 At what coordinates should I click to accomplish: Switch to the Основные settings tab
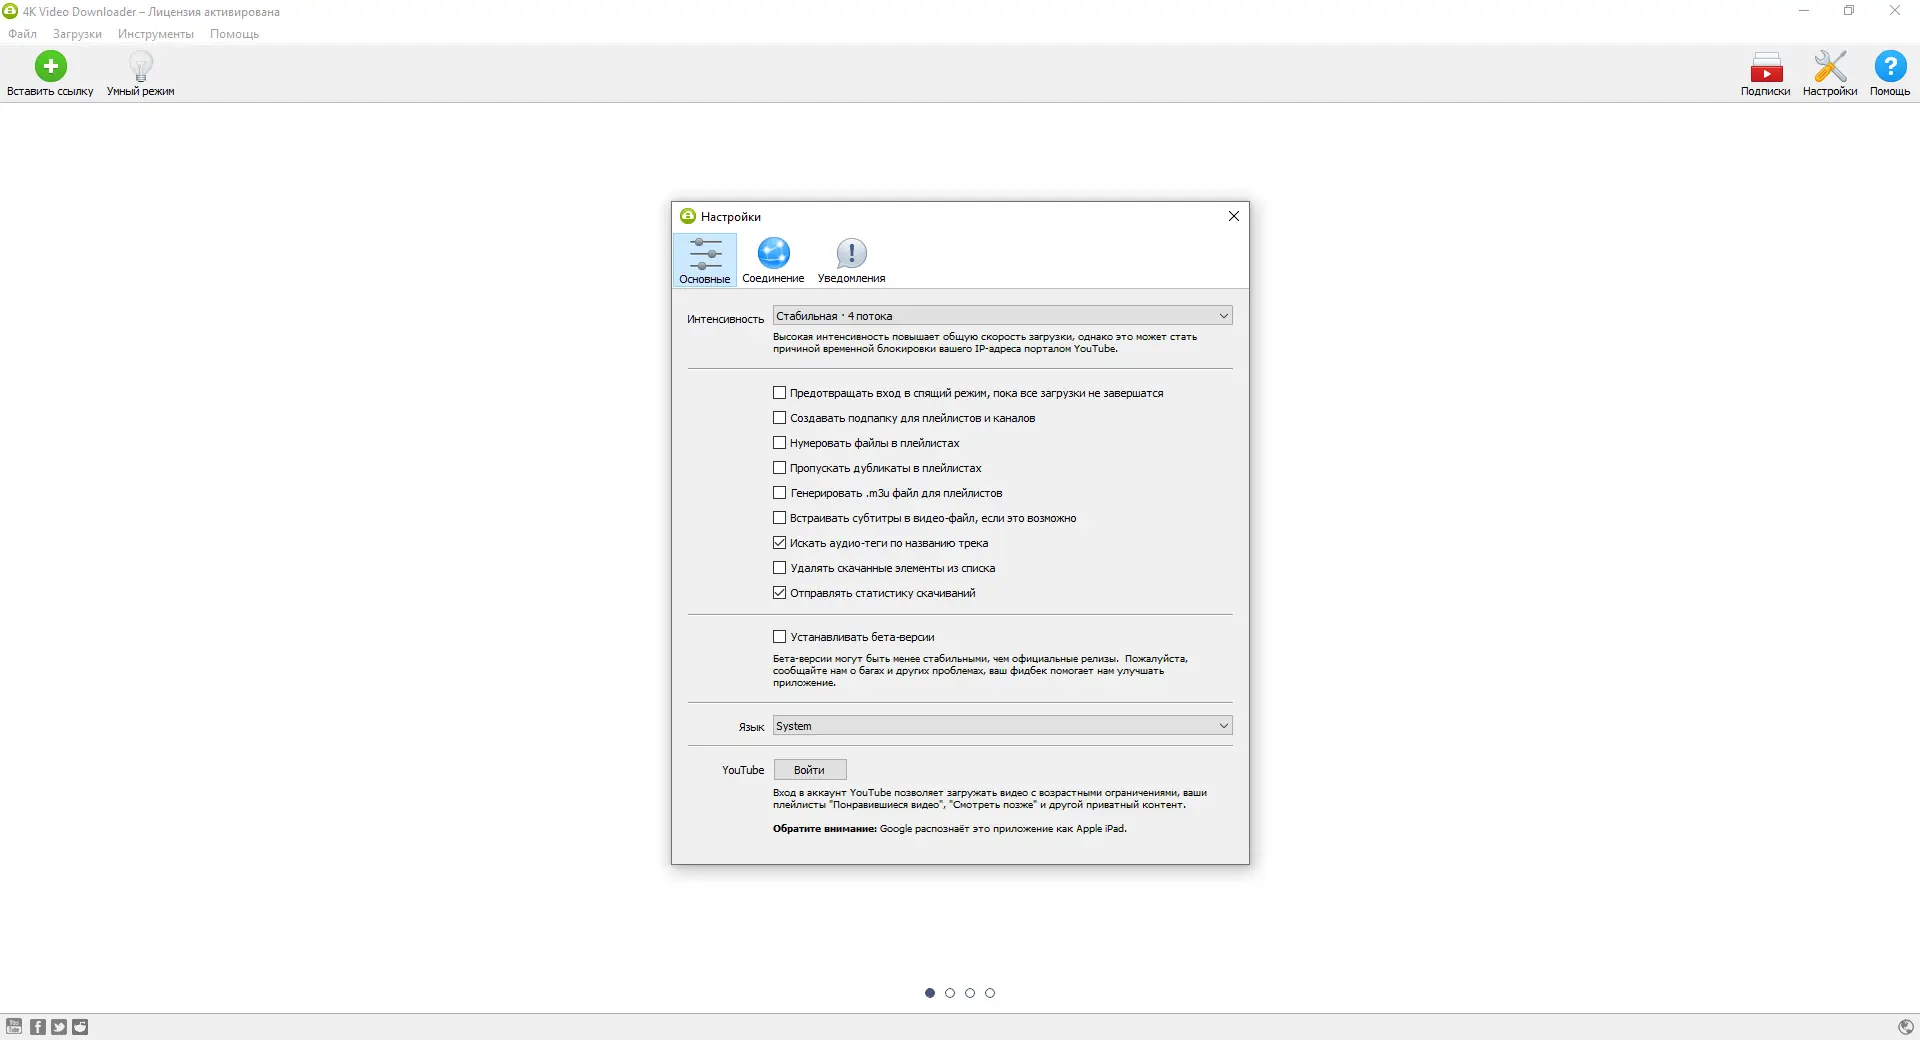(705, 260)
